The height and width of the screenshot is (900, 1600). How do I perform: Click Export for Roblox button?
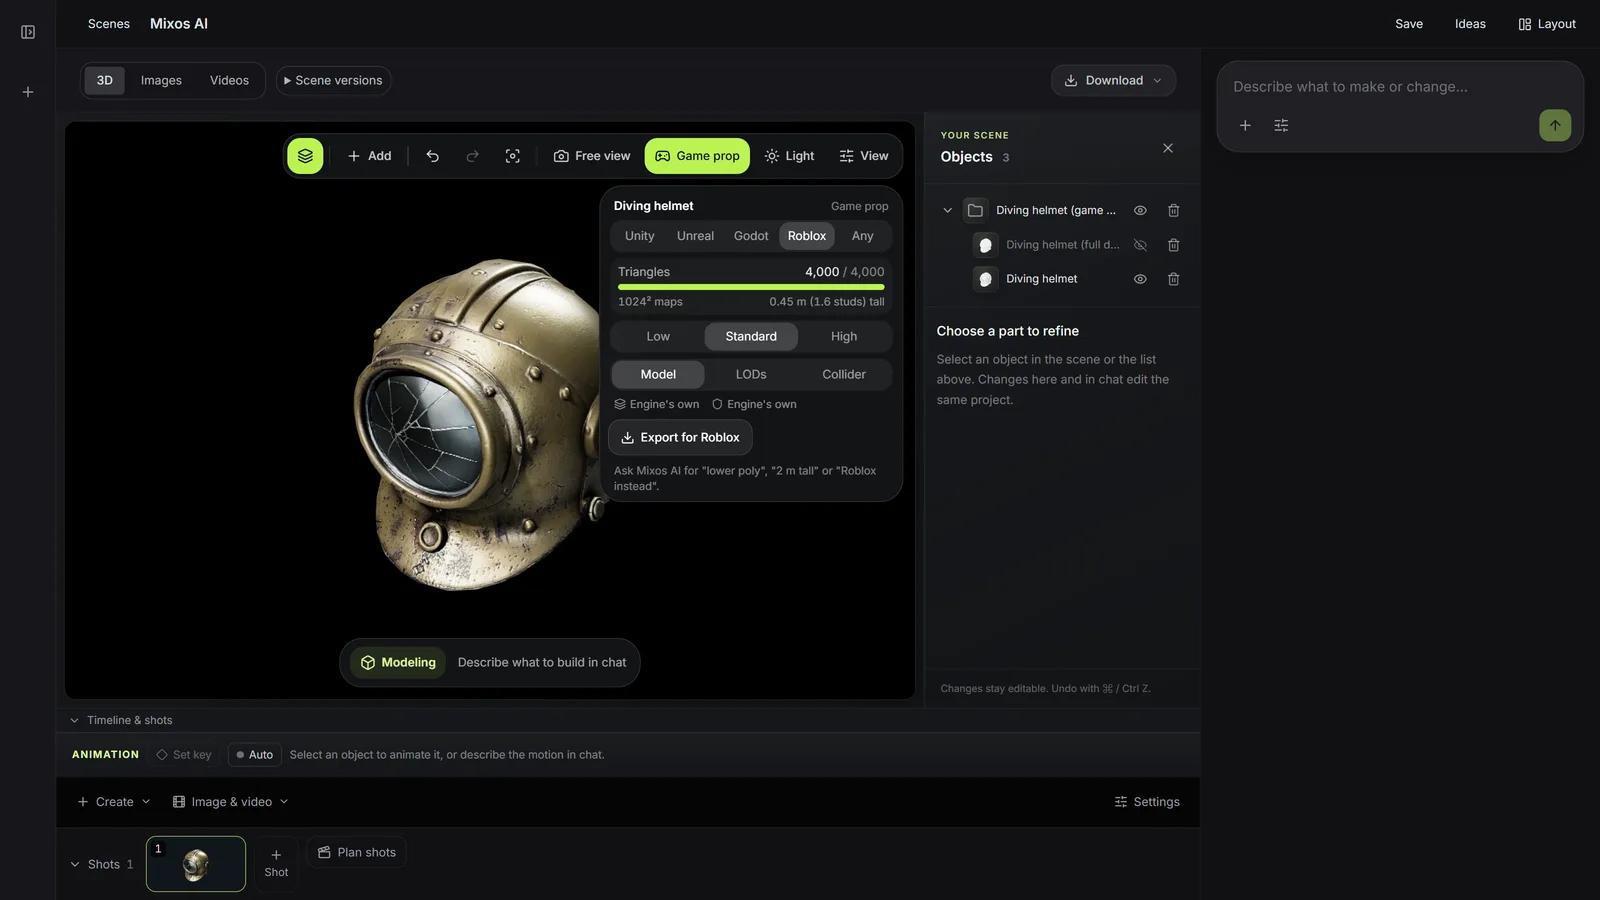(x=680, y=437)
